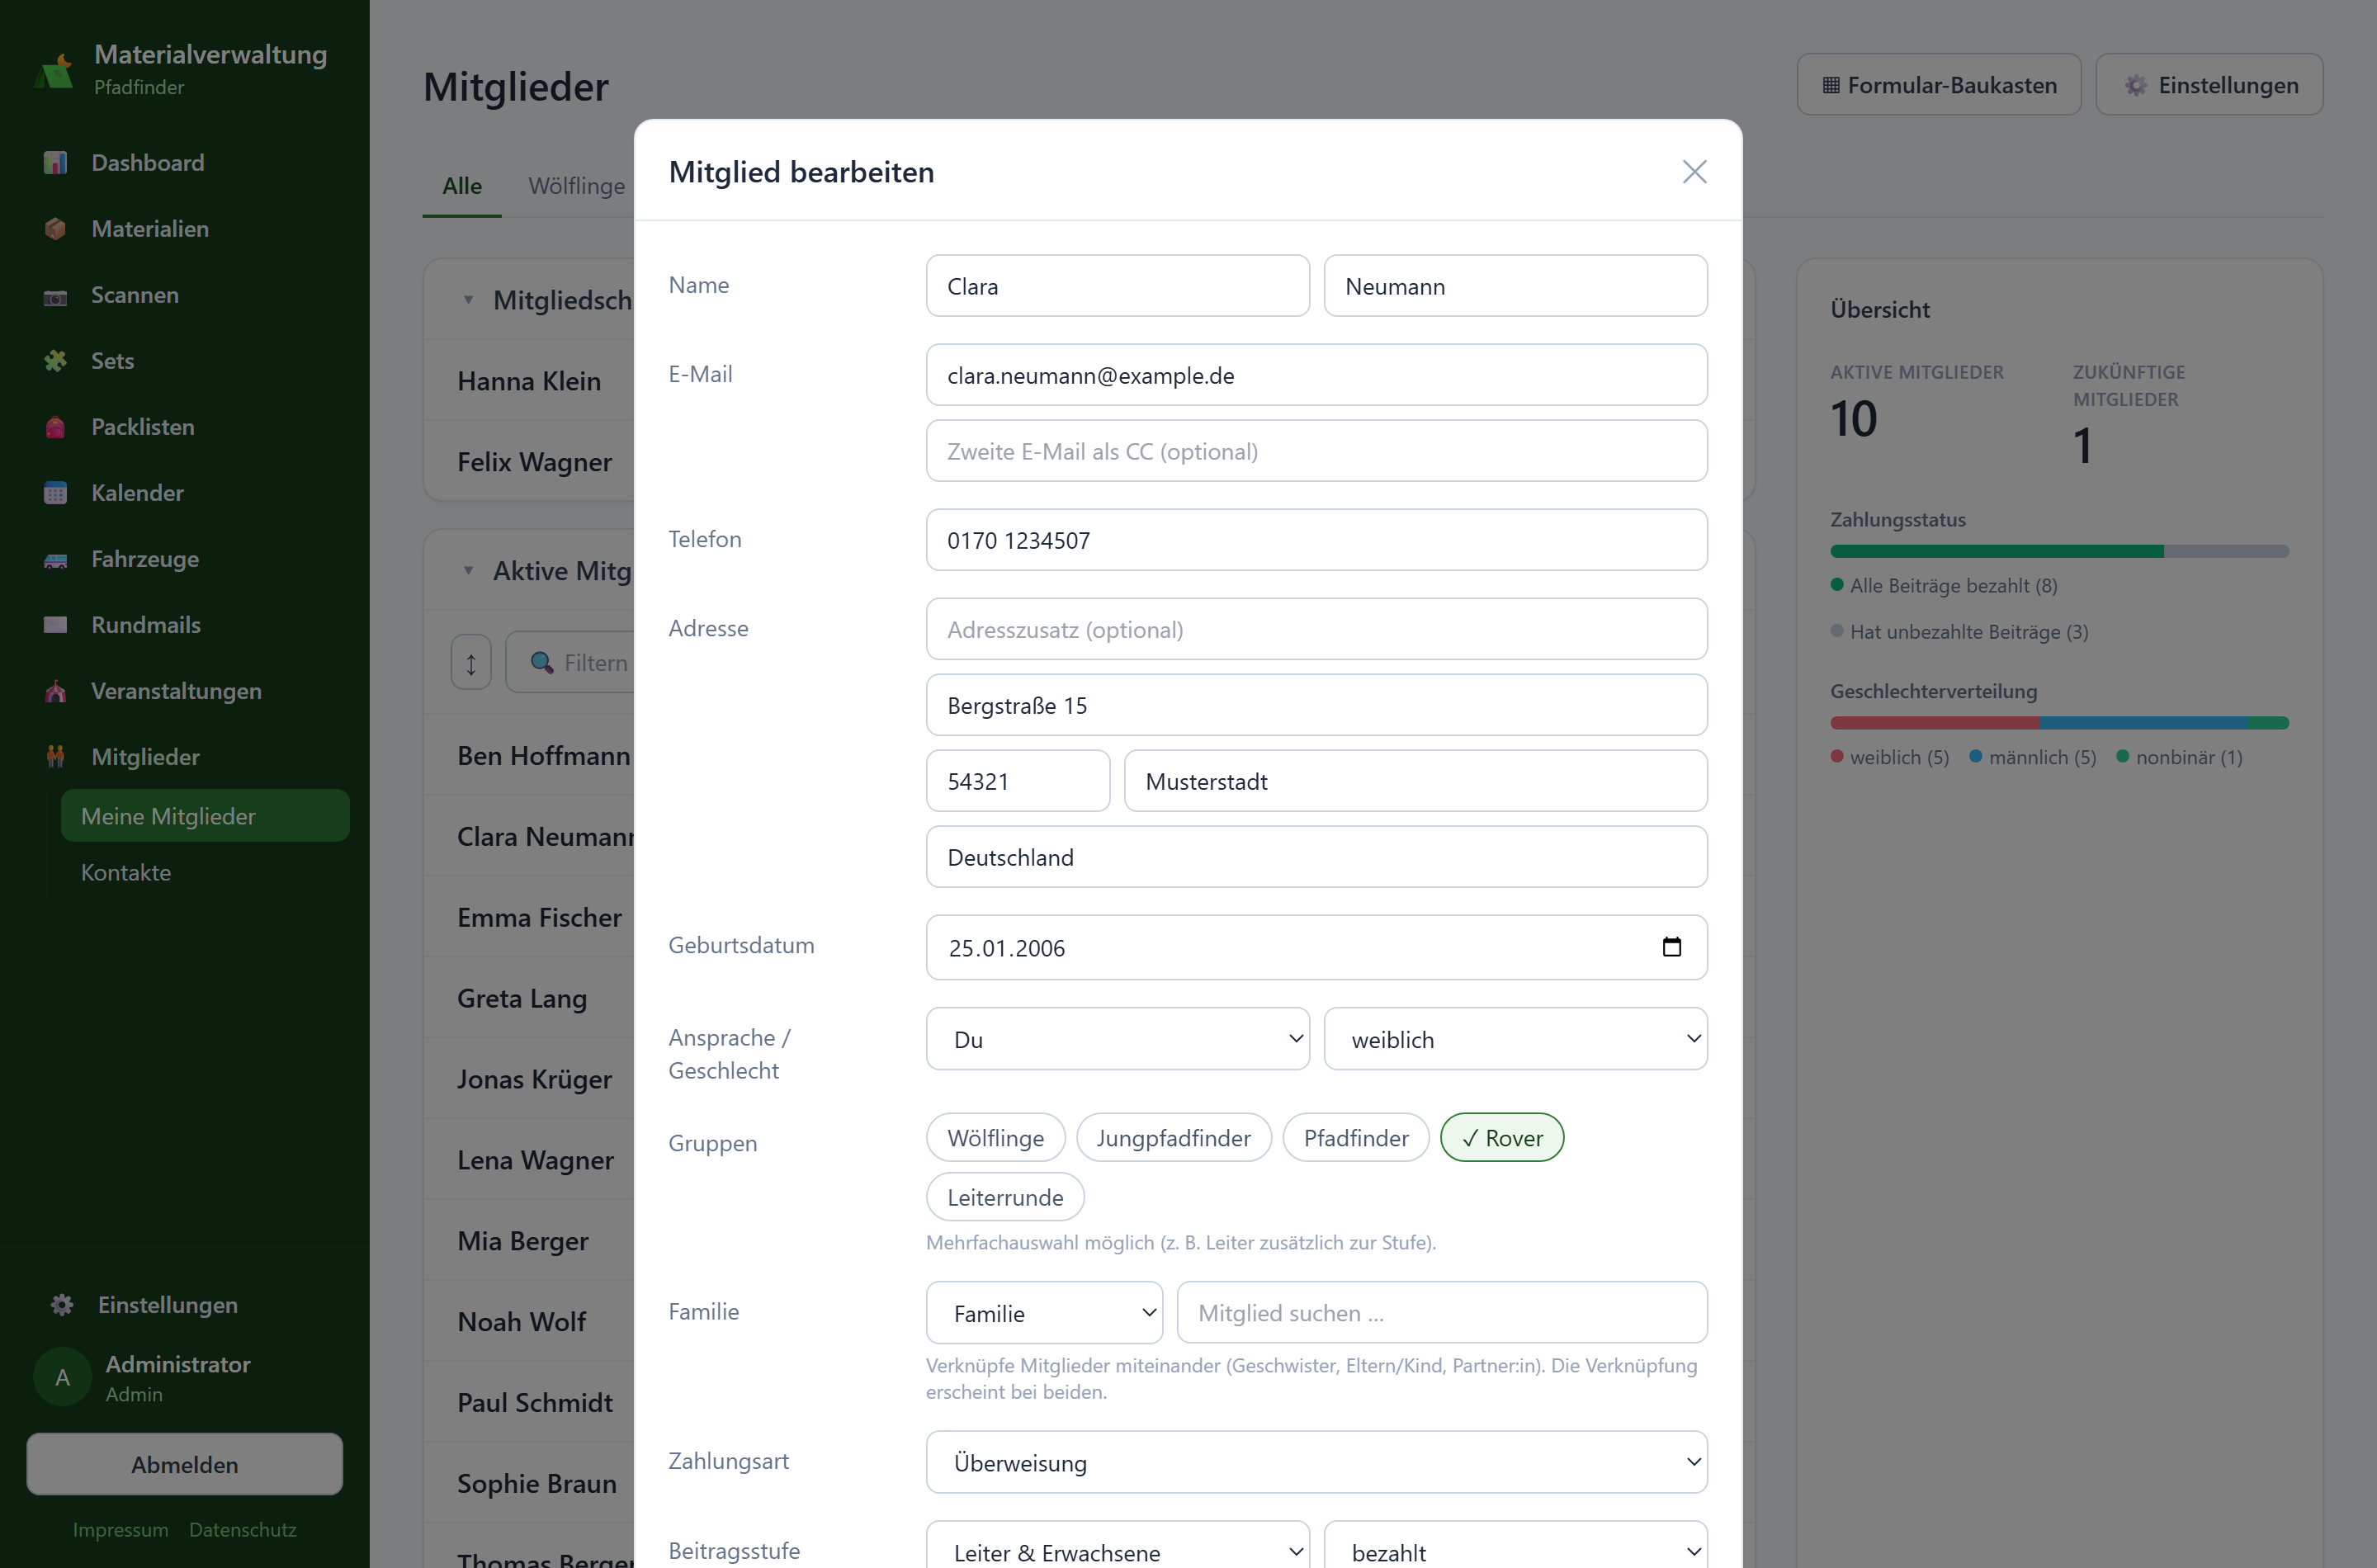Click the sidebar Einstellungen gear icon
The image size is (2377, 1568).
62,1305
